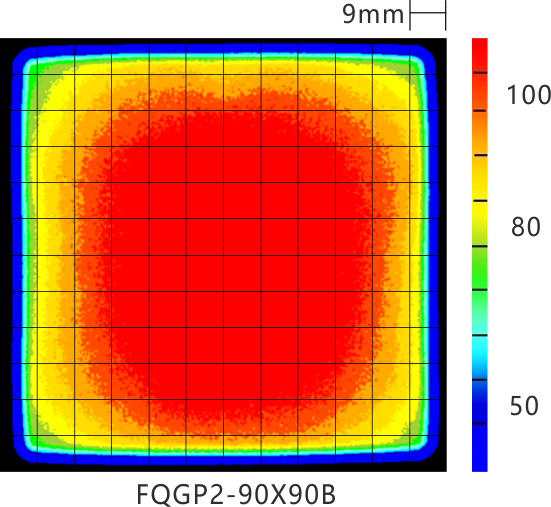This screenshot has height=507, width=551.
Task: Select the 80 label on color scale
Action: pos(525,227)
